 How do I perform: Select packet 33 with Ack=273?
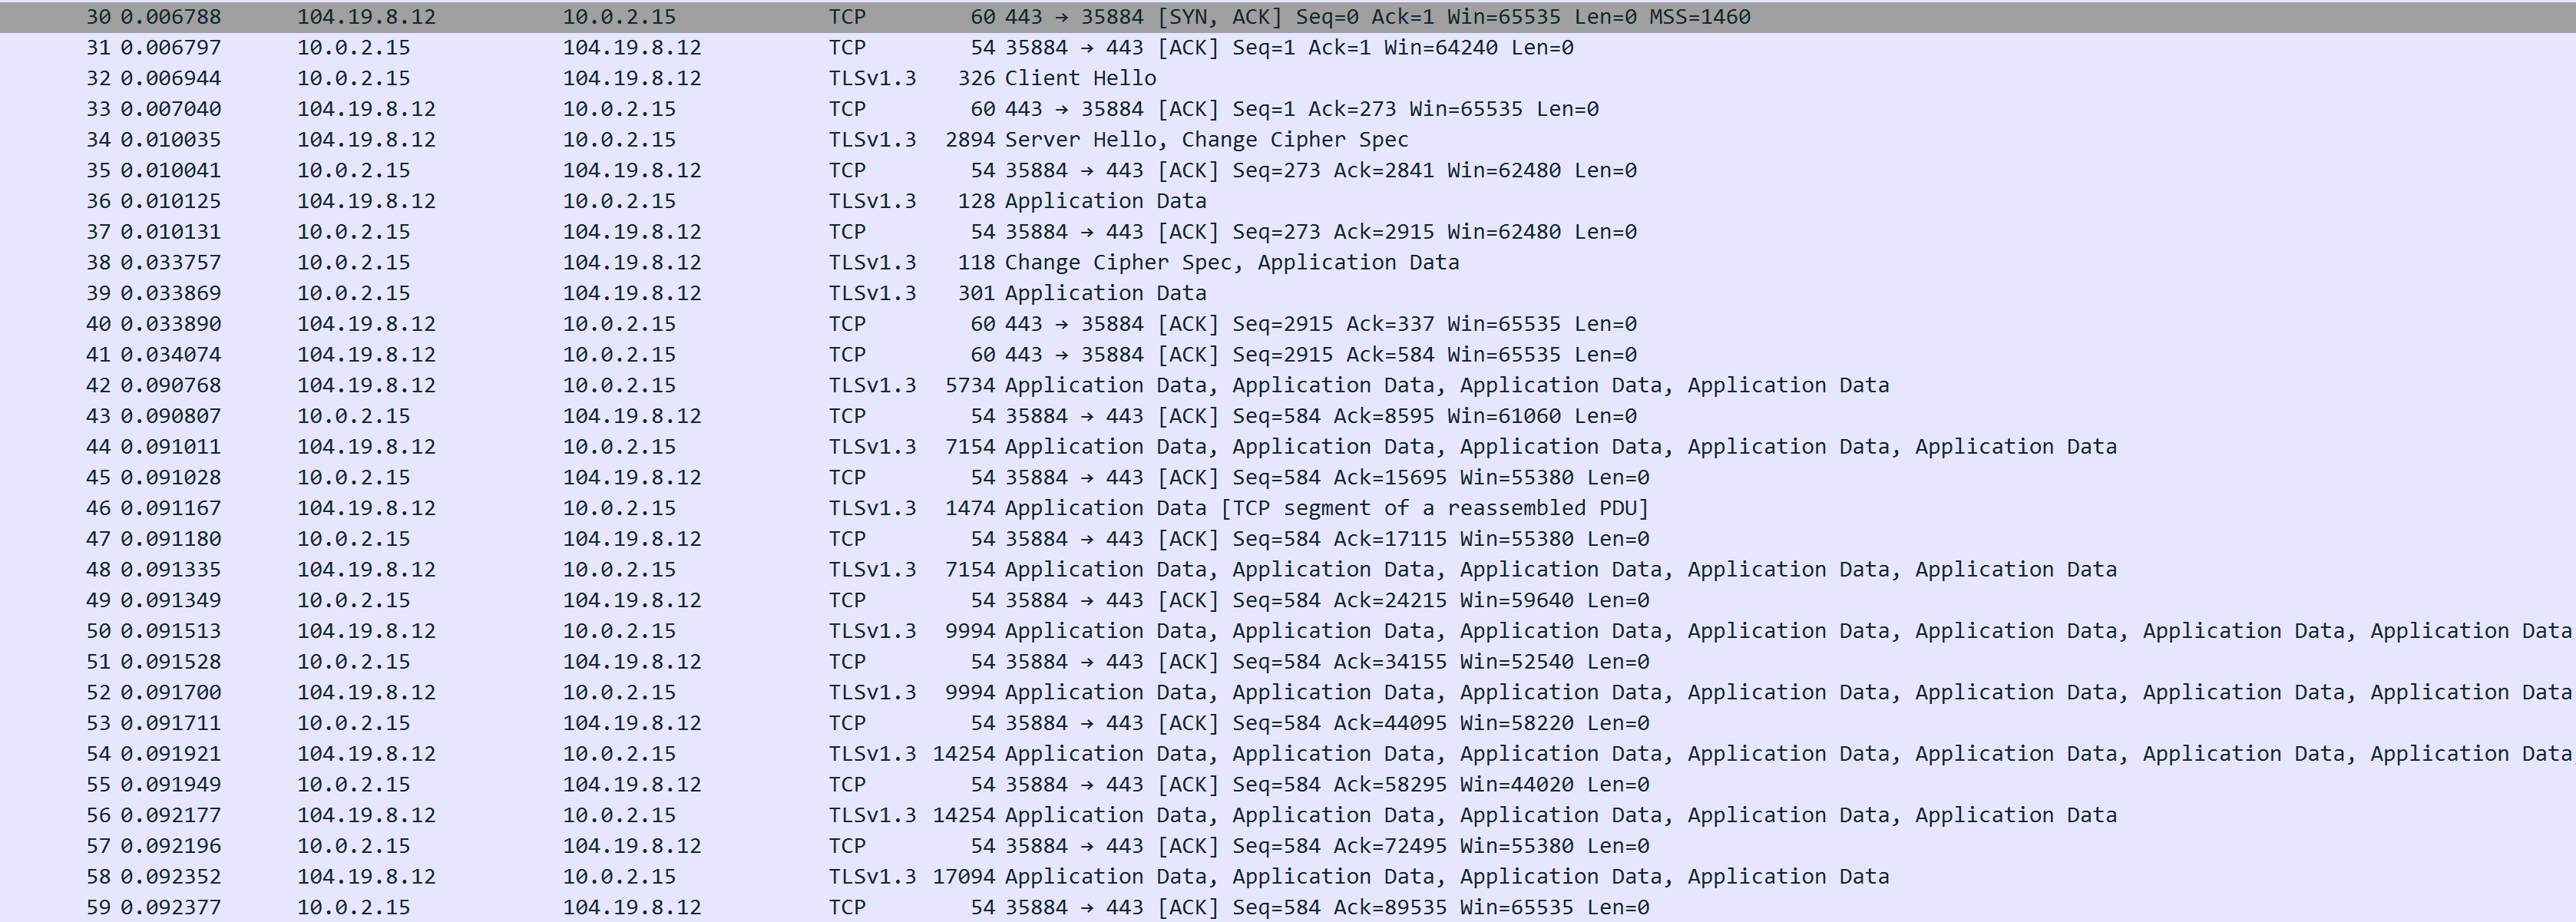(x=1288, y=109)
